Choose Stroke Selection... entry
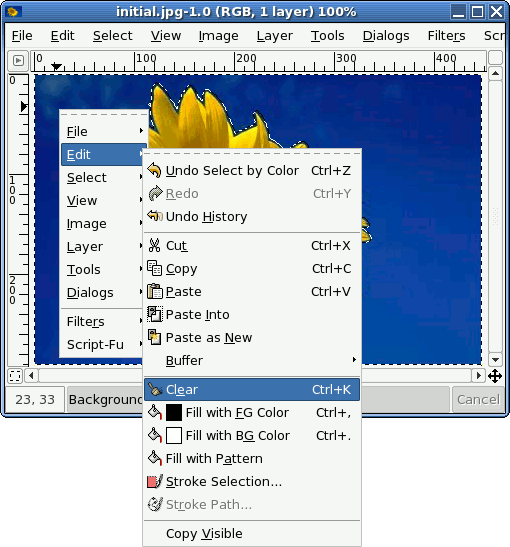Viewport: 510px width, 547px height. coord(252,481)
